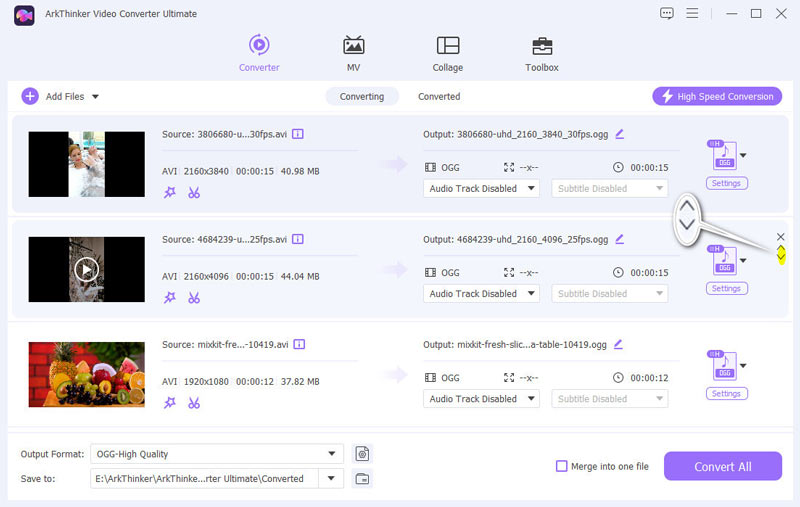Open the Converter tab
The height and width of the screenshot is (507, 800).
pos(259,53)
